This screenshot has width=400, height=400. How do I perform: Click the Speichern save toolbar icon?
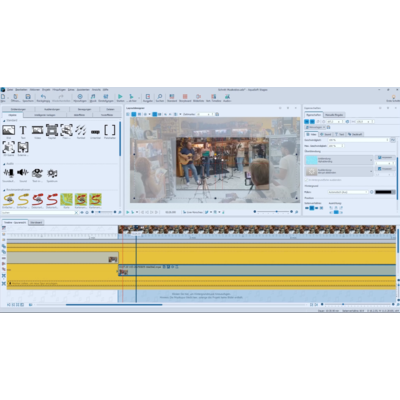[x=28, y=98]
